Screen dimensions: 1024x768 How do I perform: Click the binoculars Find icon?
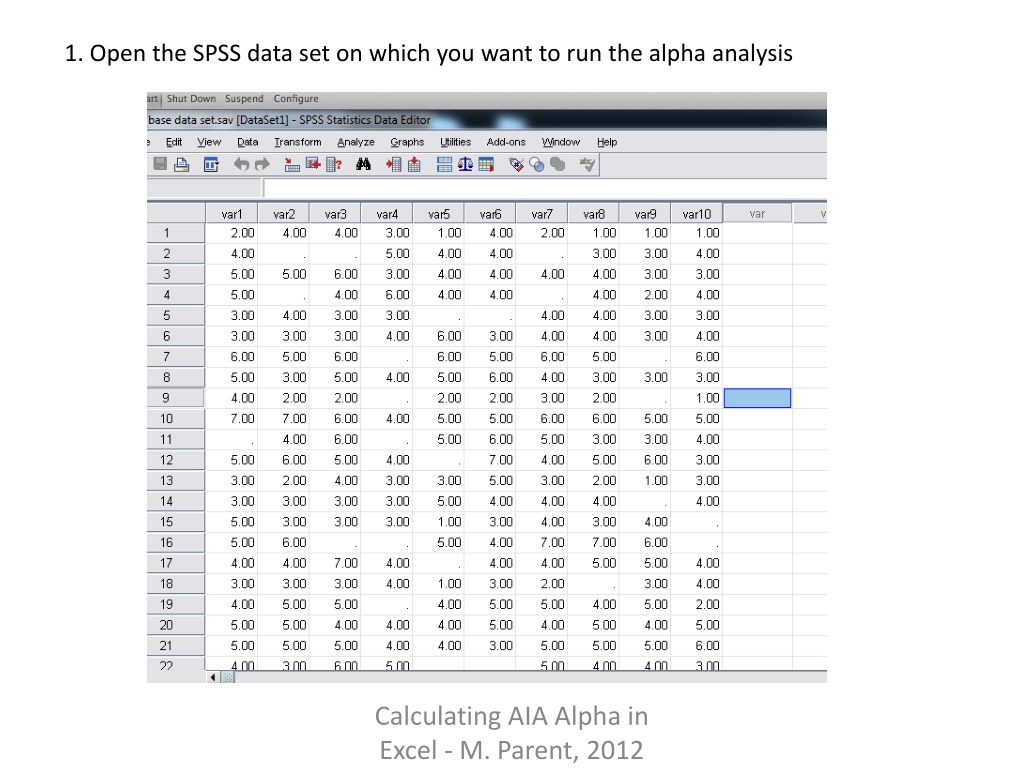pos(363,165)
